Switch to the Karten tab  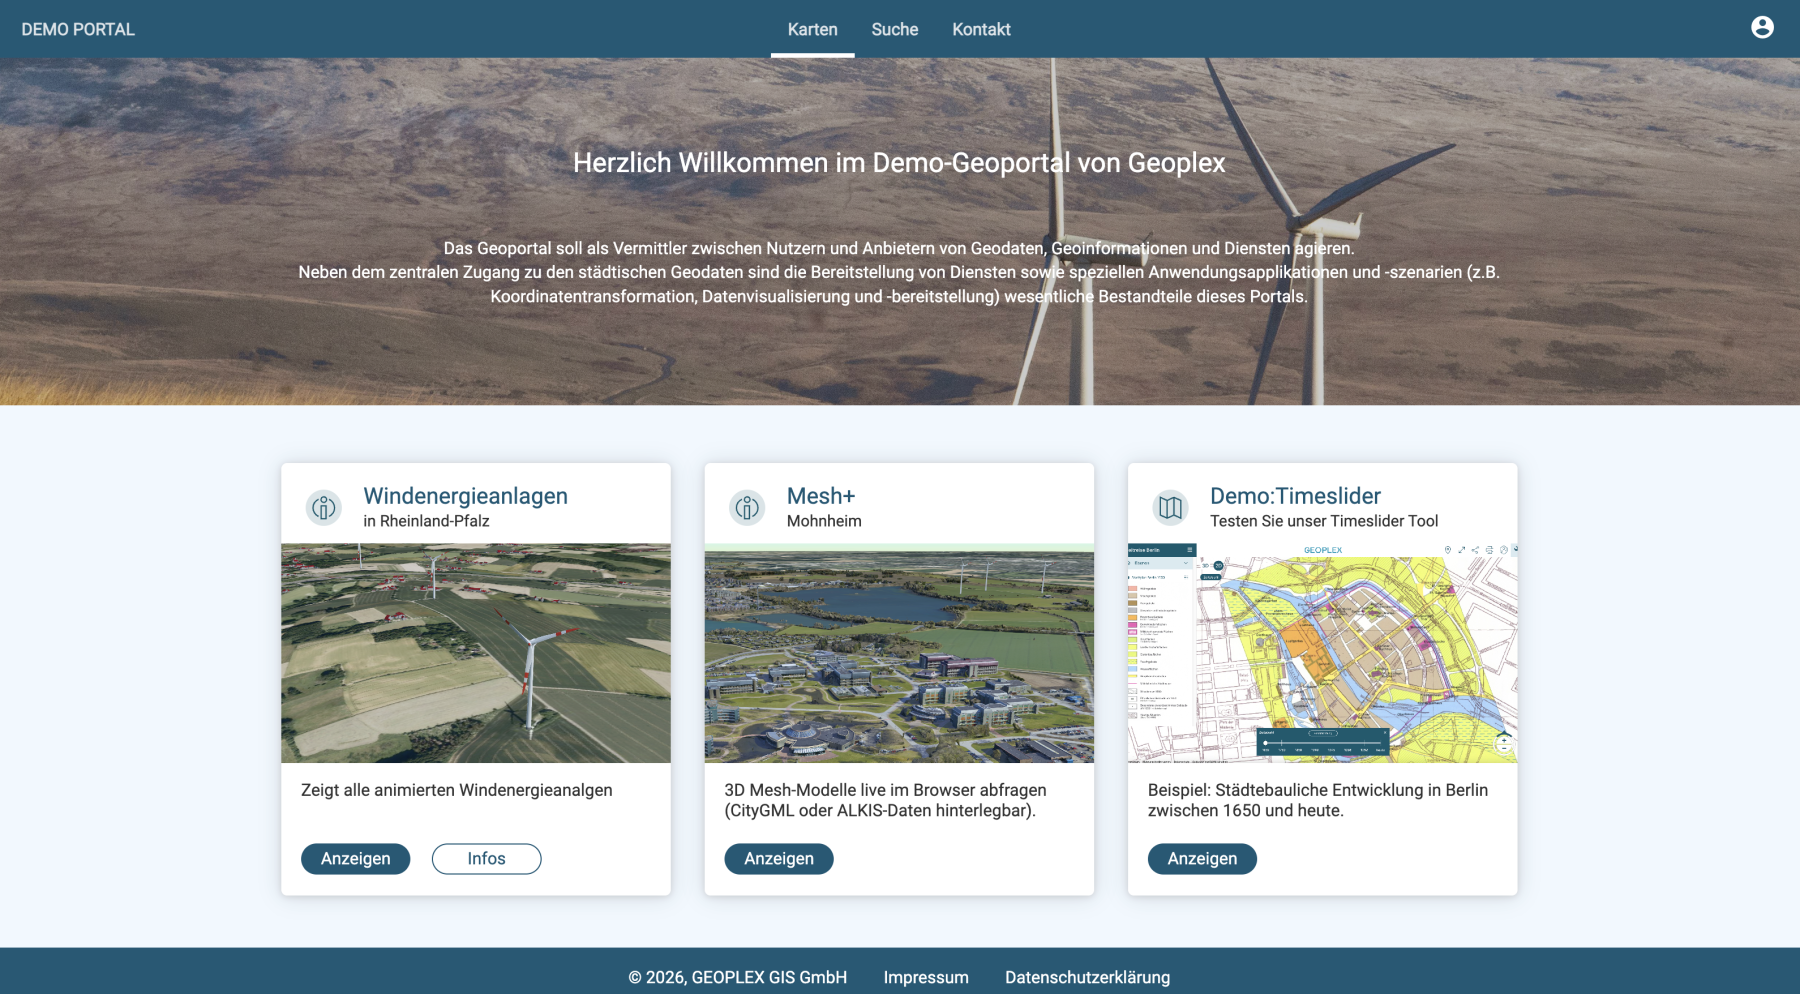[812, 30]
